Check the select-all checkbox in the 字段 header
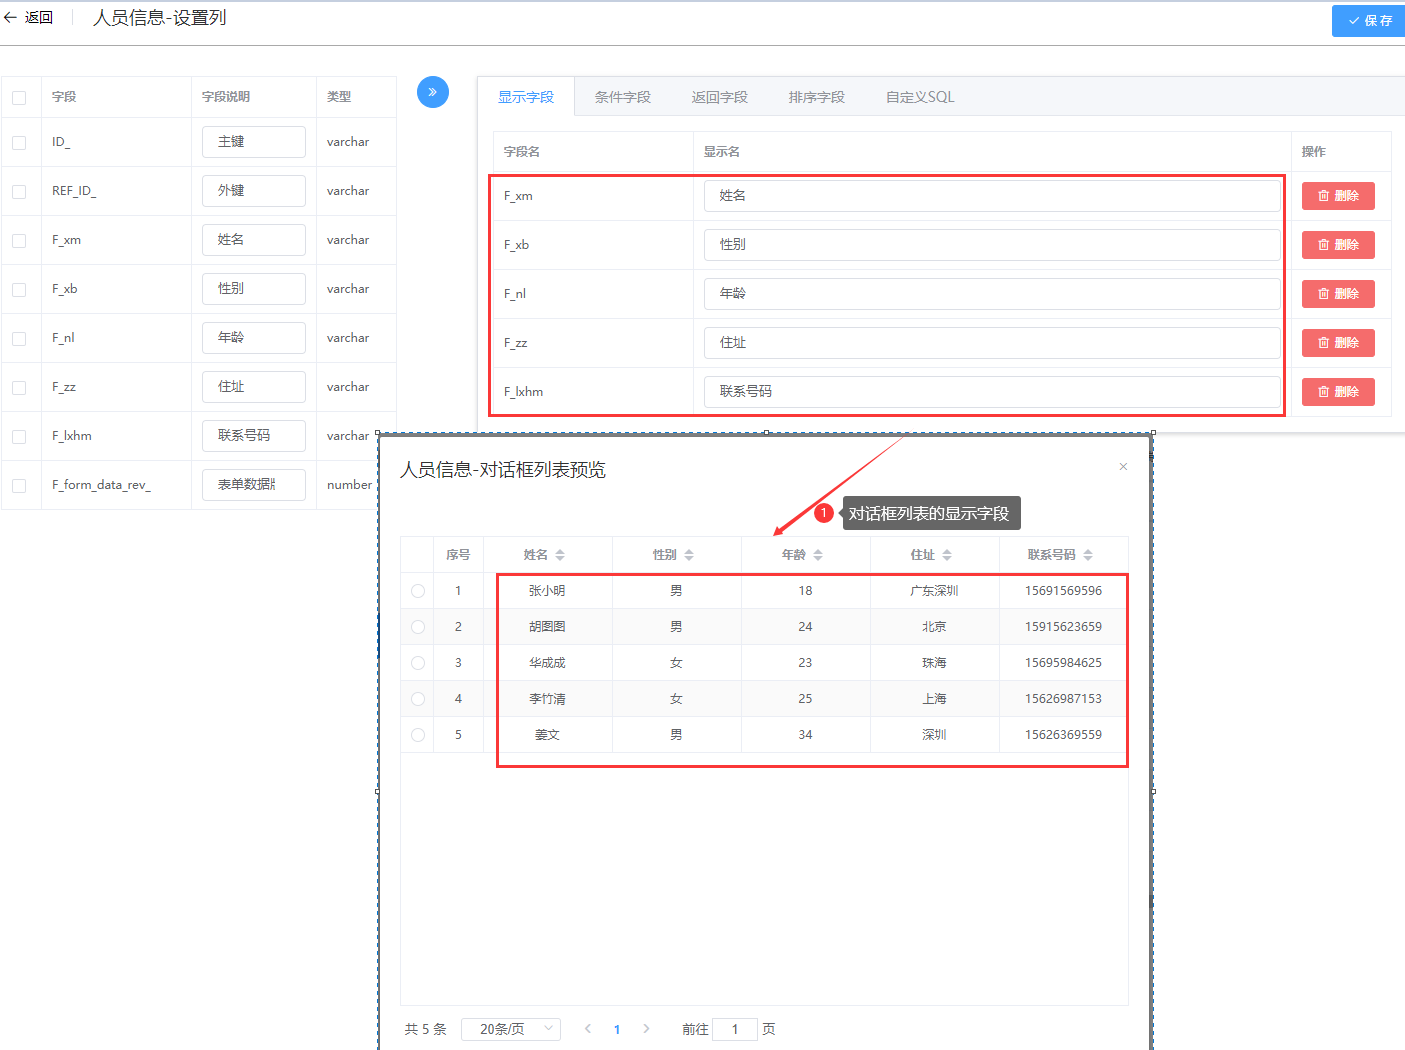The image size is (1405, 1050). pyautogui.click(x=19, y=98)
